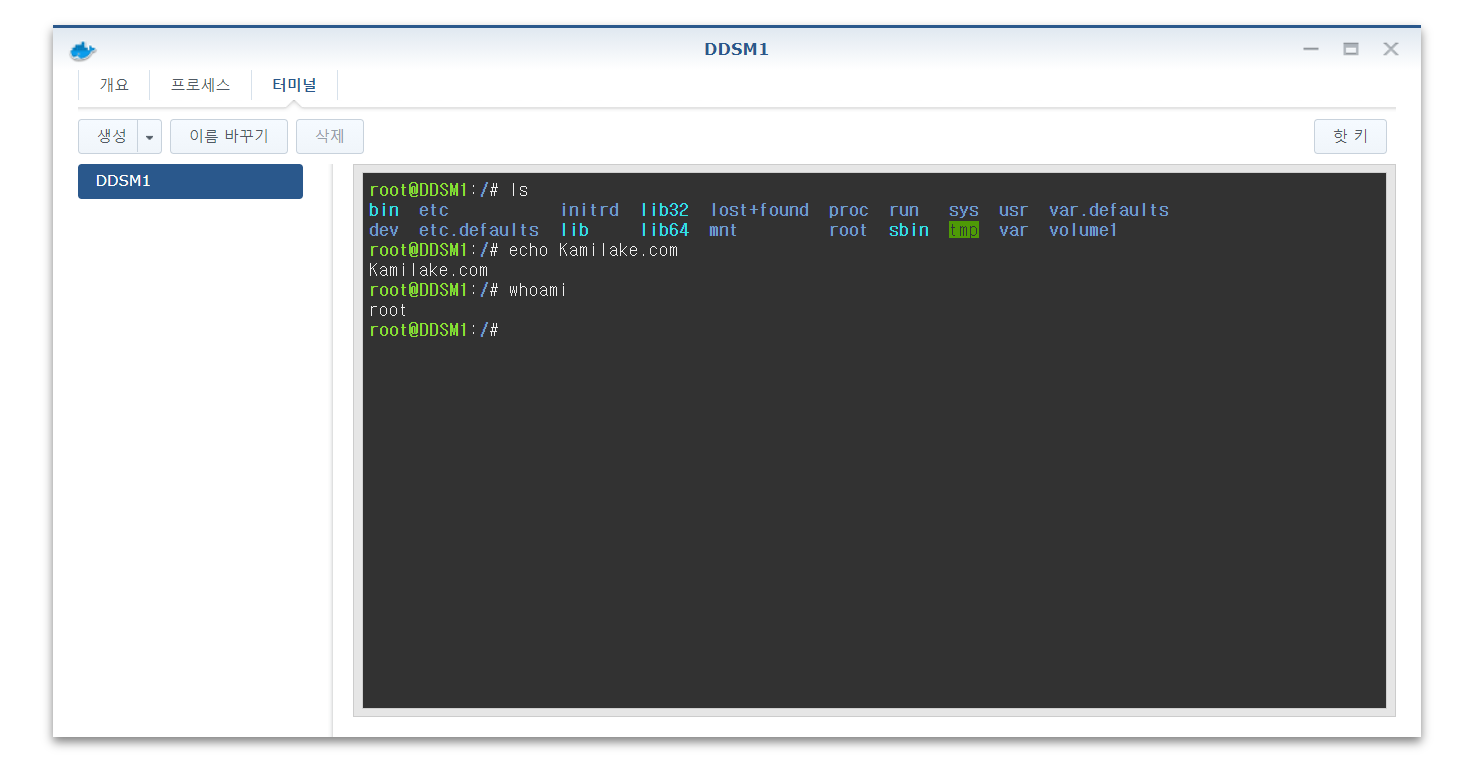Viewport: 1466px width, 778px height.
Task: Click the DDSM1 window title text
Action: (736, 49)
